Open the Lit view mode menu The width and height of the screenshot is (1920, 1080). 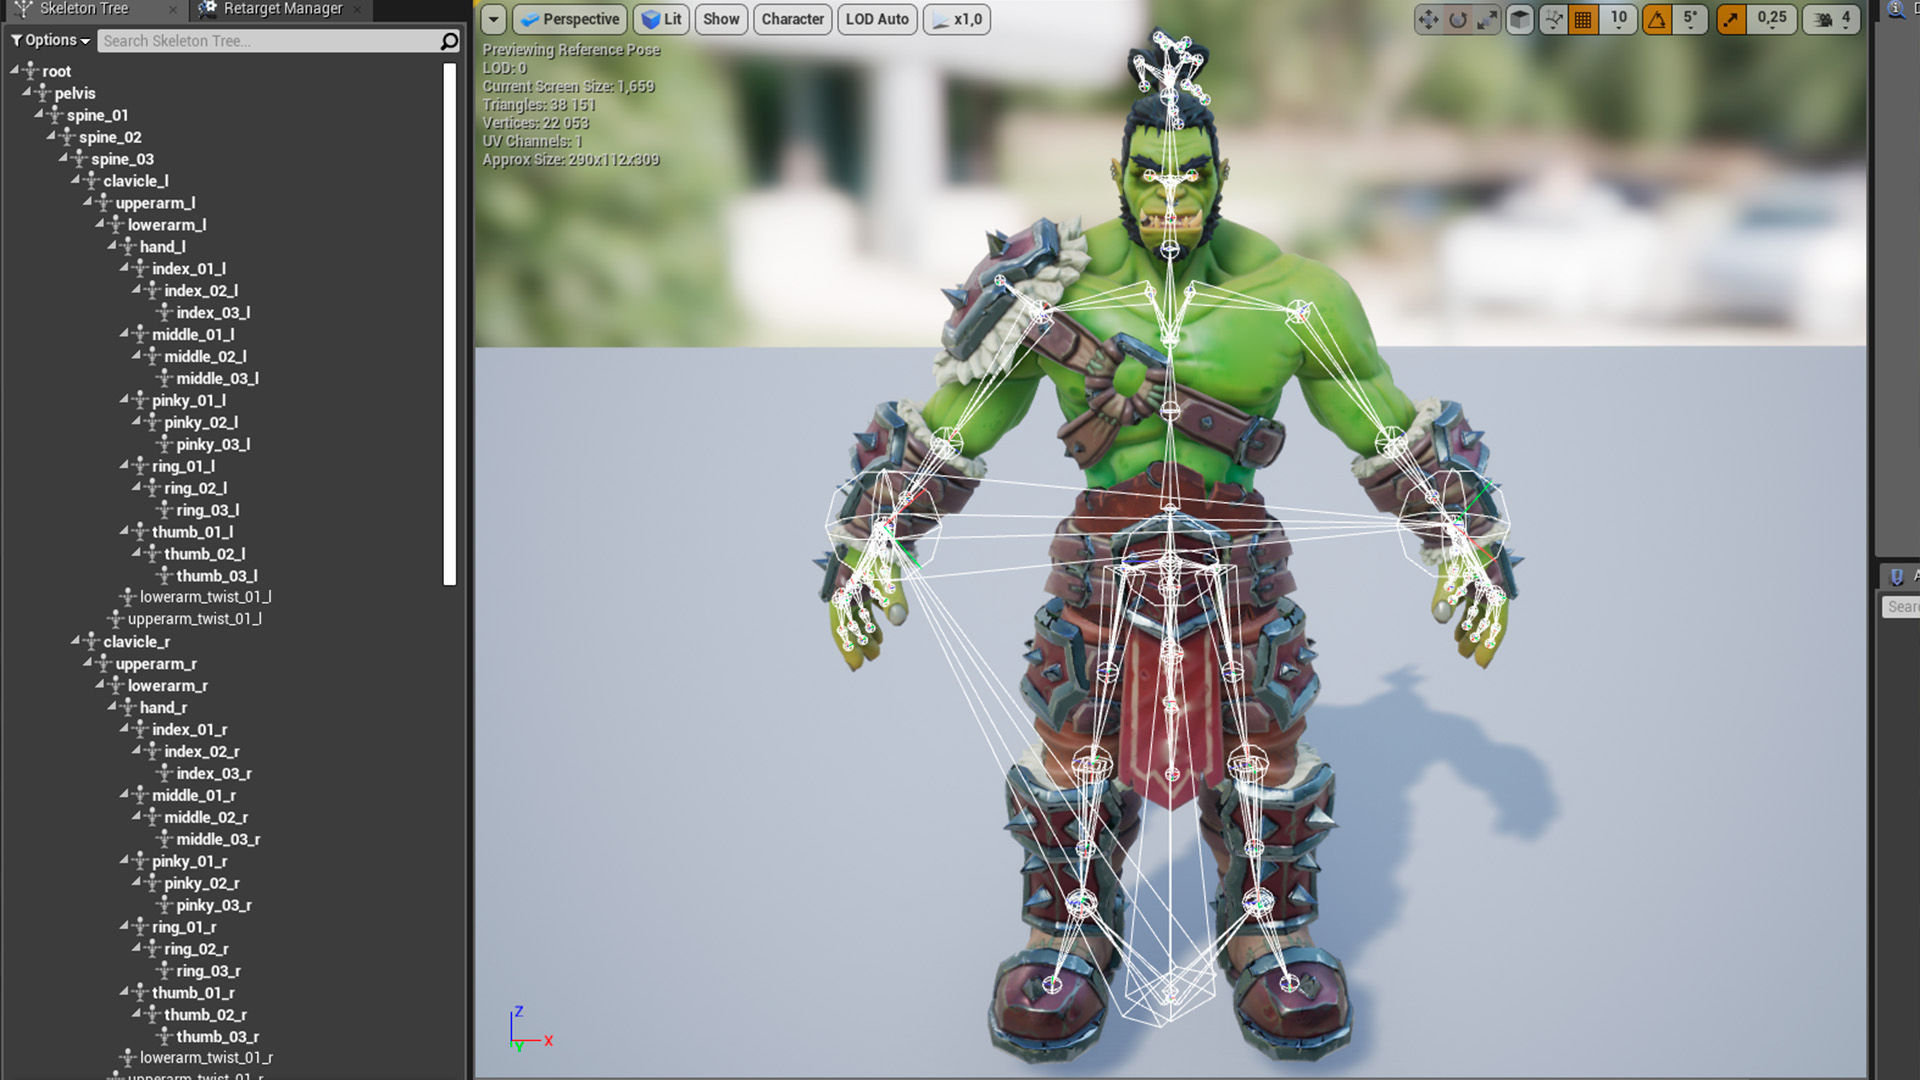(661, 19)
